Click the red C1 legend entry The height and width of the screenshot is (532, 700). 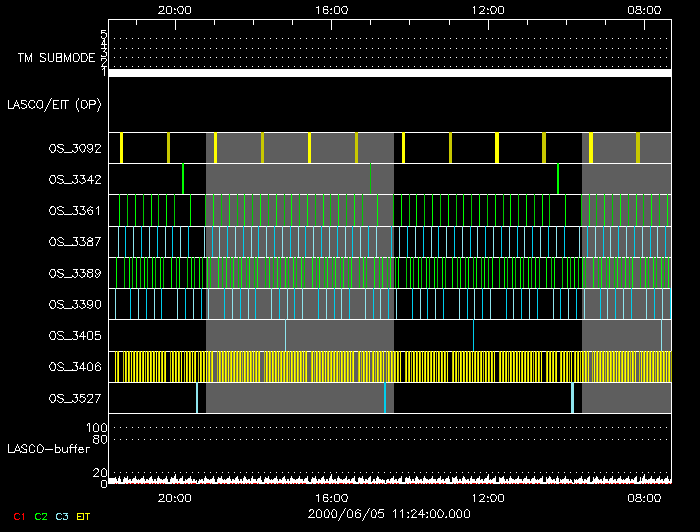17,515
